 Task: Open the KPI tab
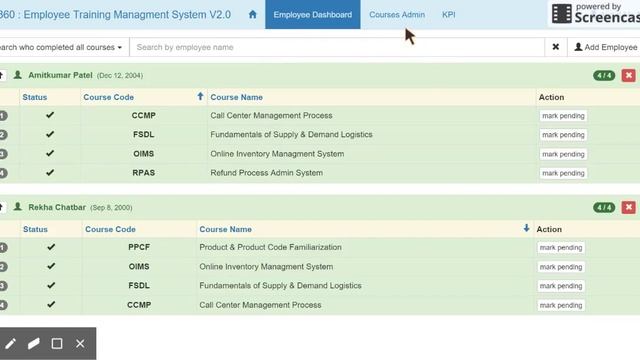tap(449, 14)
